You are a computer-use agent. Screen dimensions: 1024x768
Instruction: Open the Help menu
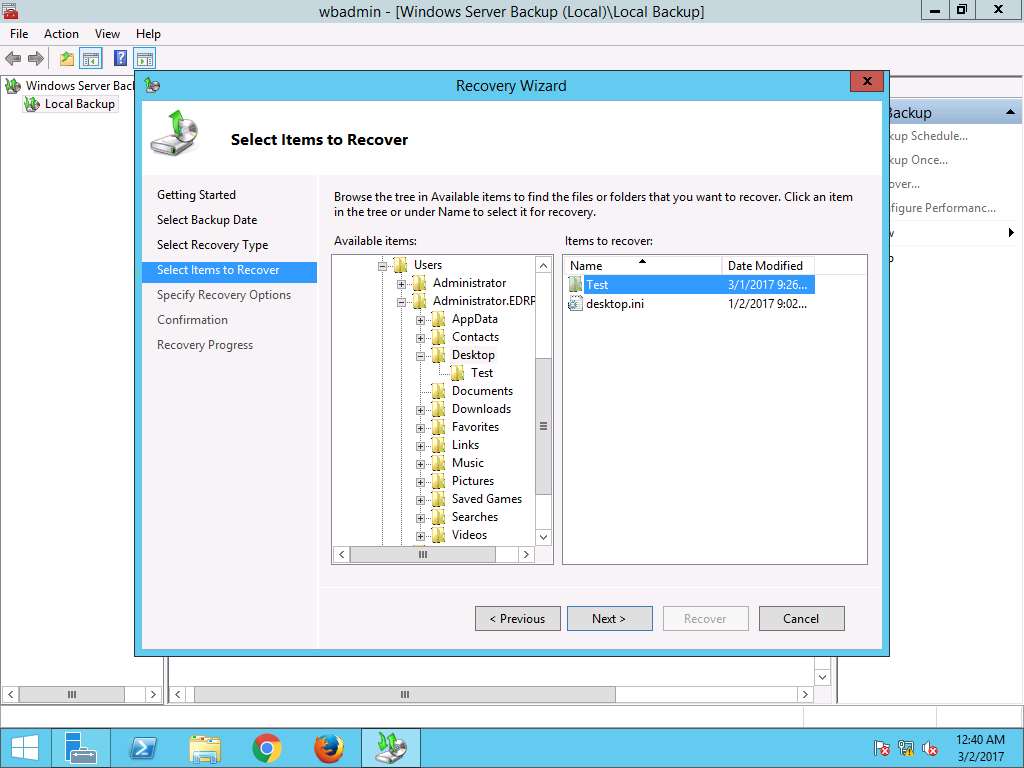148,33
